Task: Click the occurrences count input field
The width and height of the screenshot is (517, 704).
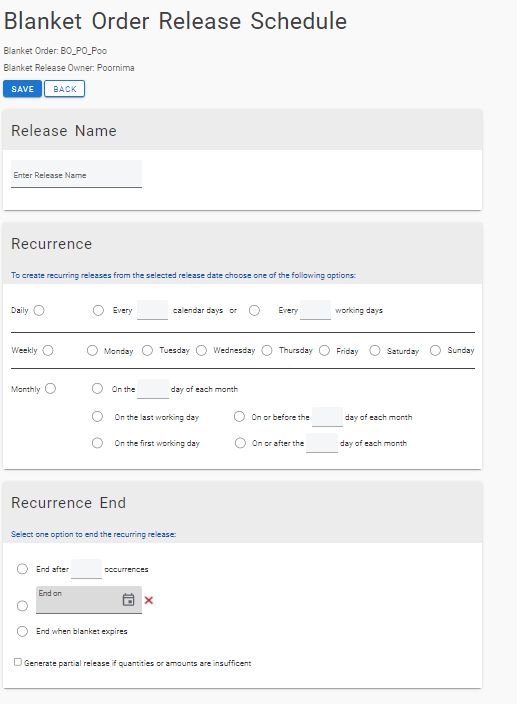Action: pyautogui.click(x=86, y=569)
